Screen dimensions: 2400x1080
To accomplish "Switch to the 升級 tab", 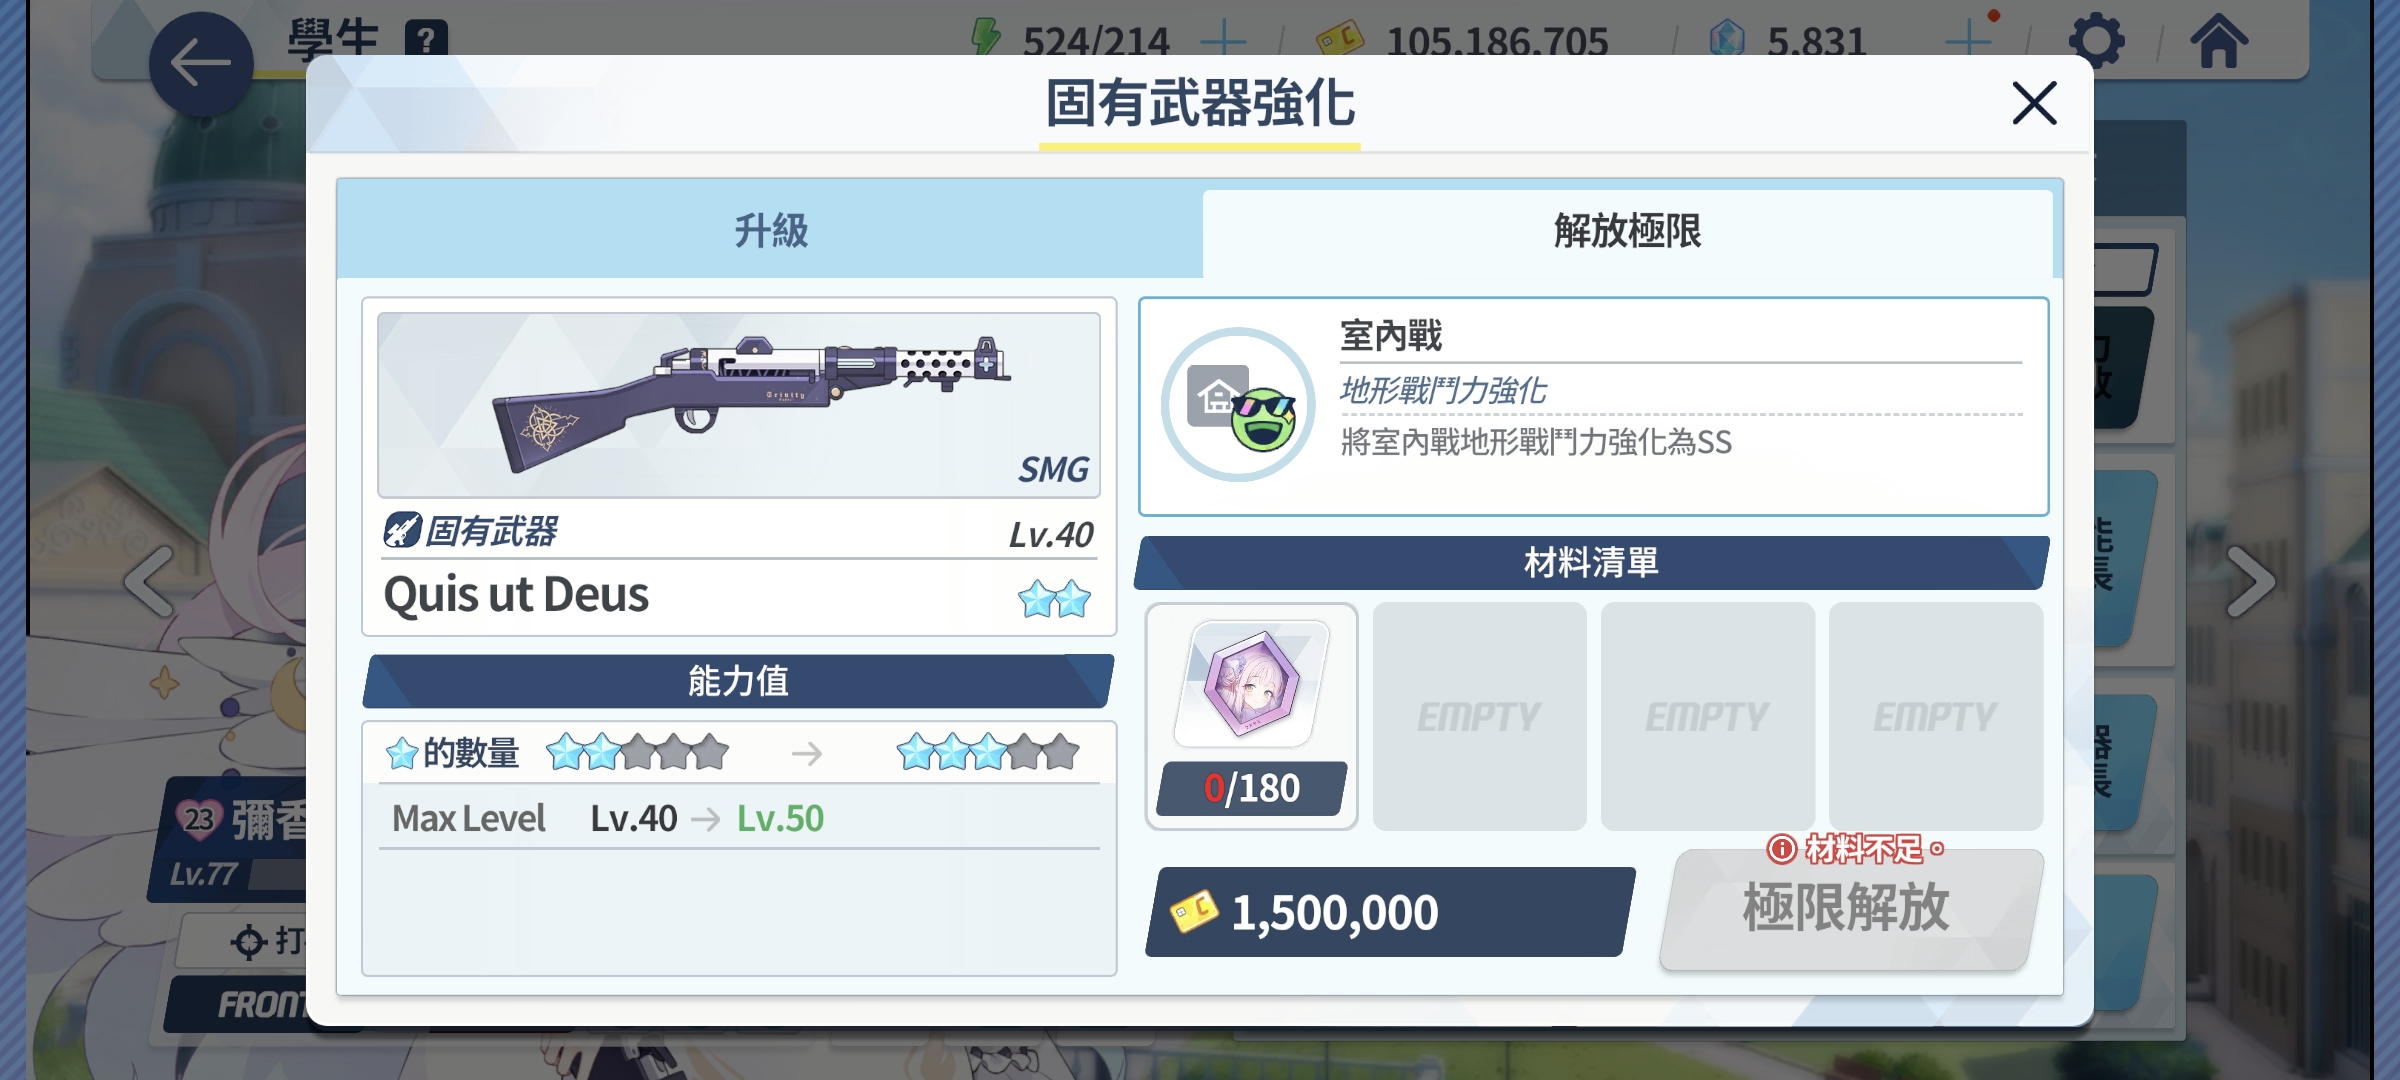I will click(770, 231).
